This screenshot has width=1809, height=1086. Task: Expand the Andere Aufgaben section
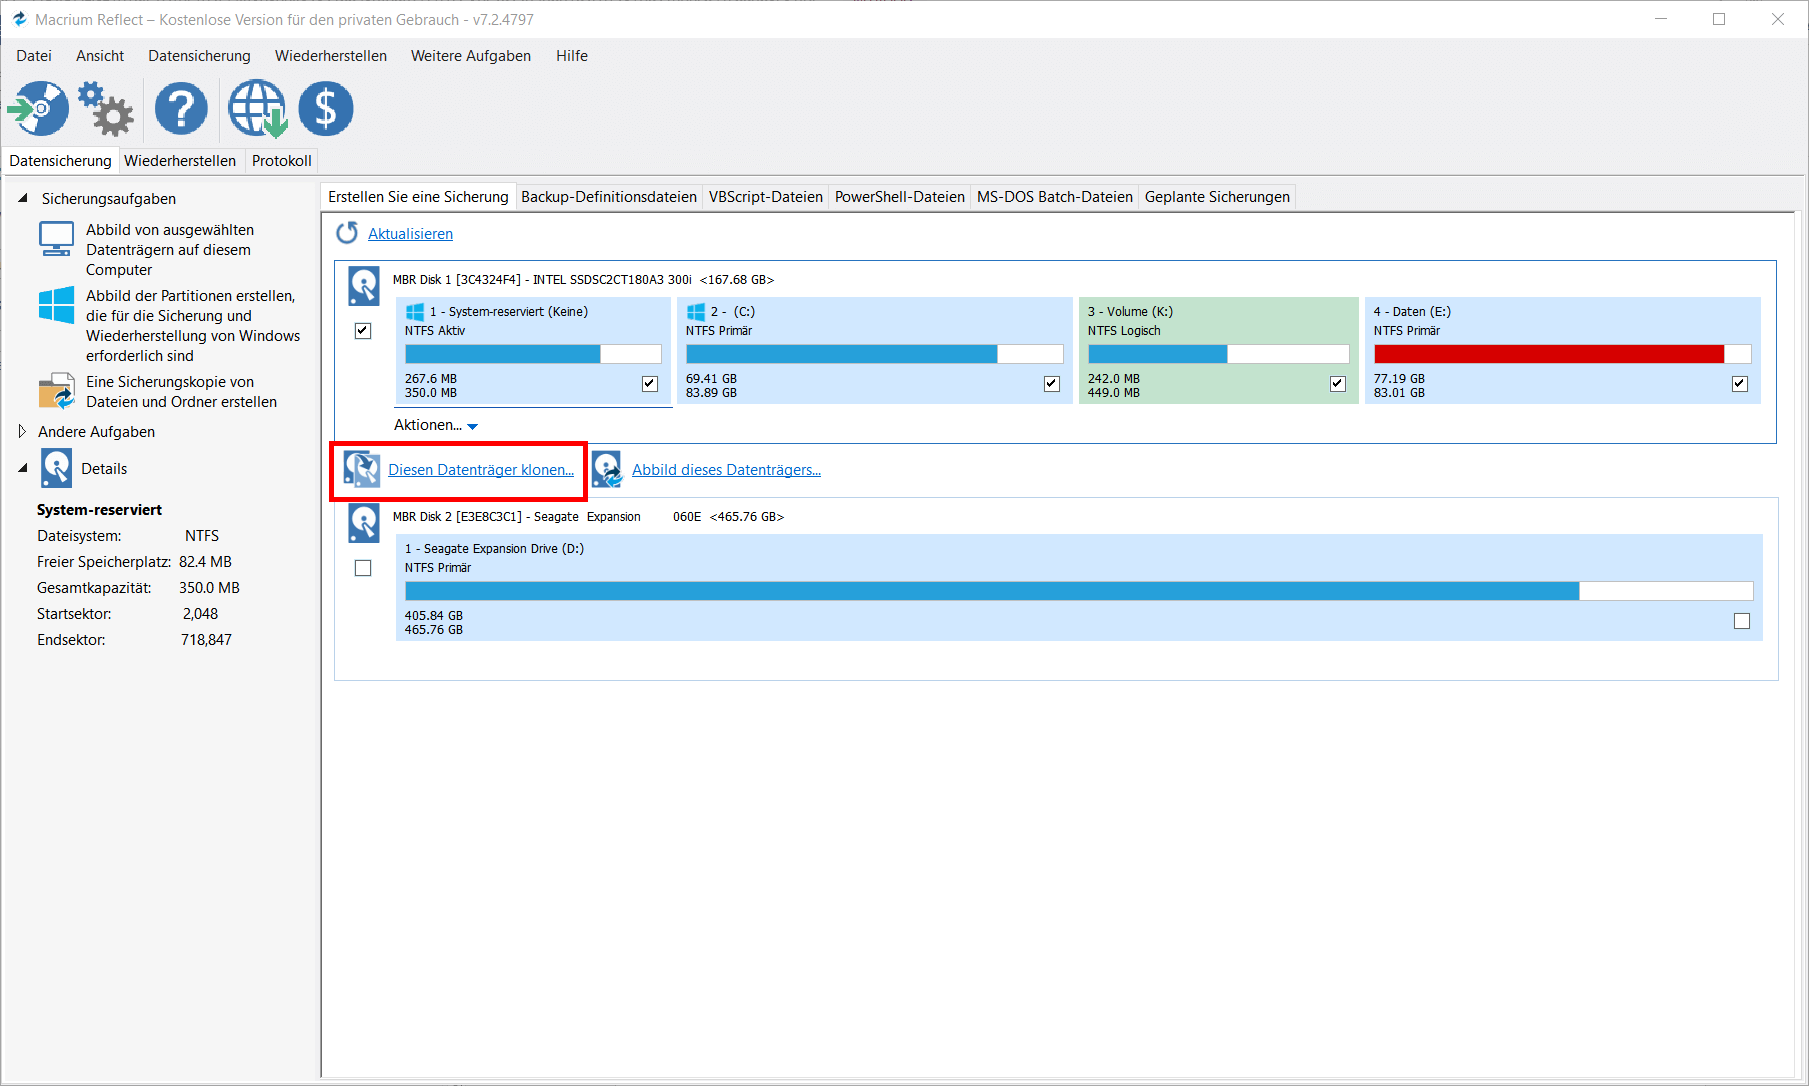[23, 431]
